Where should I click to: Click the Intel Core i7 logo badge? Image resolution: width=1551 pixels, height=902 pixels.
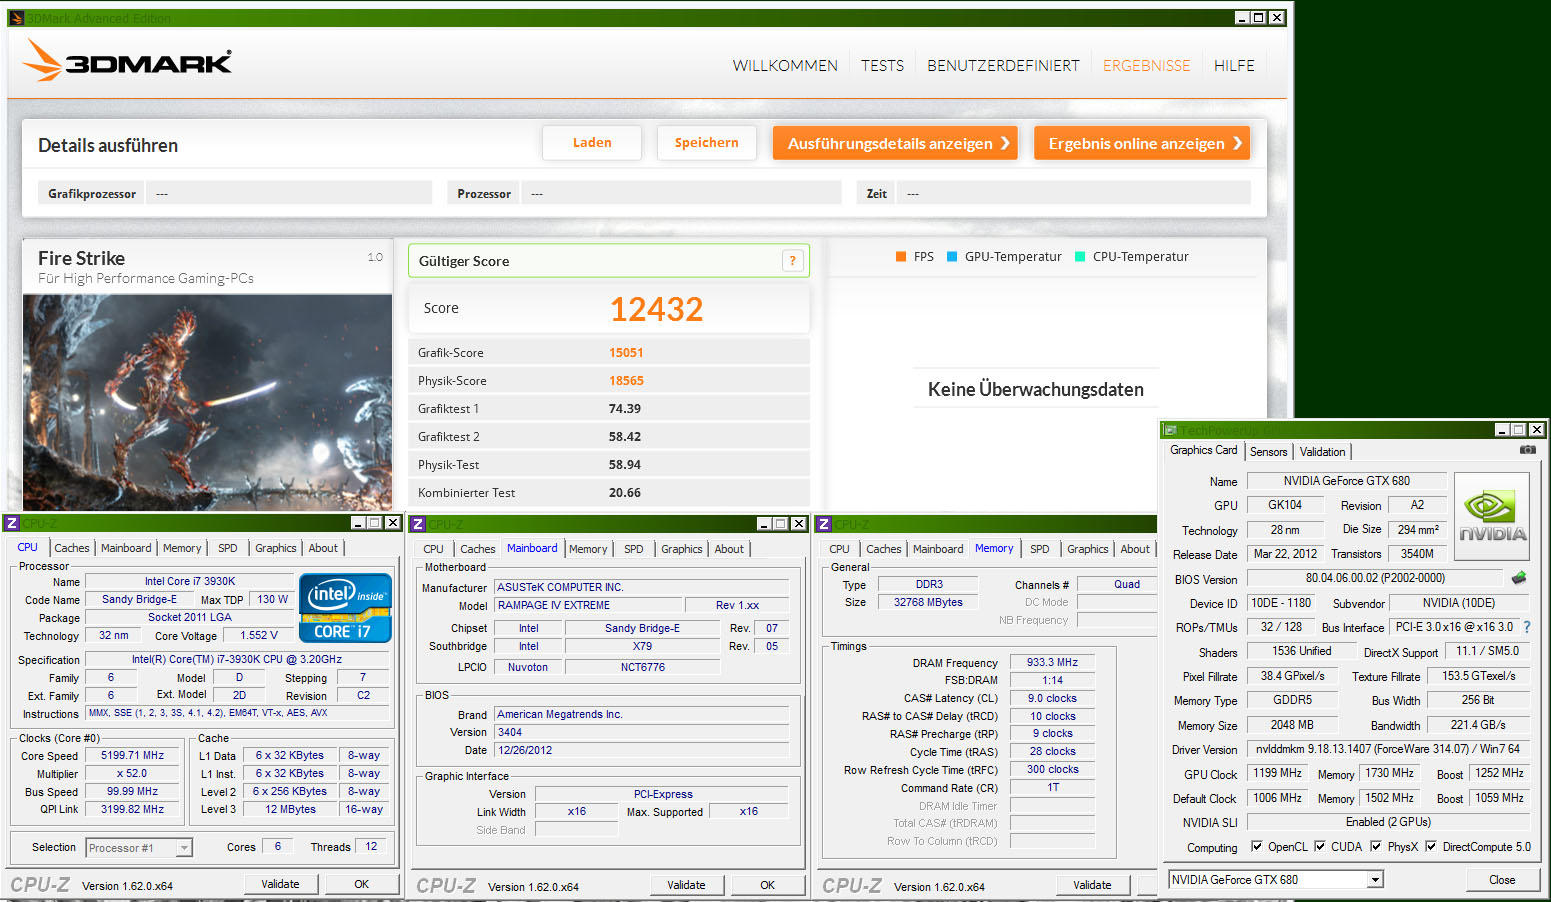click(x=345, y=608)
